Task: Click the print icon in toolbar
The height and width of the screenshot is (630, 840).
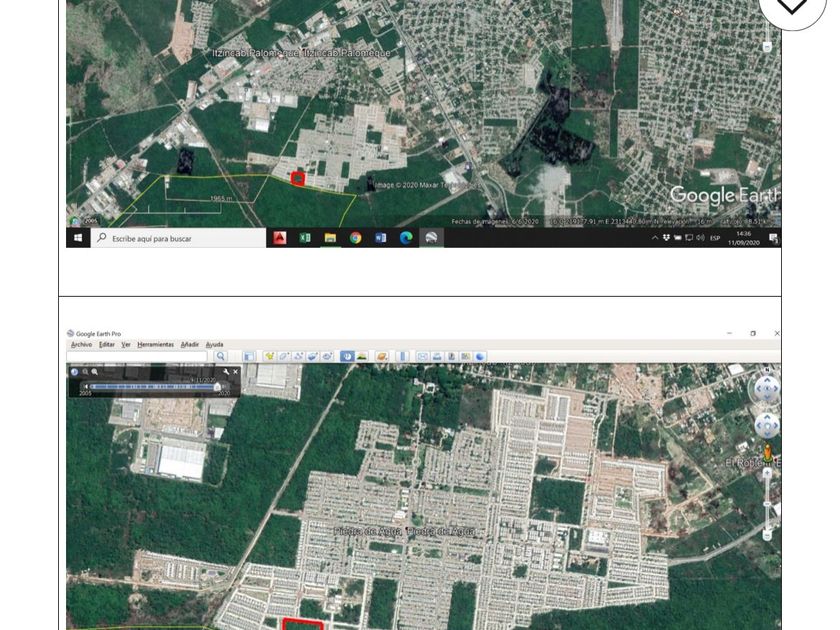Action: tap(437, 356)
